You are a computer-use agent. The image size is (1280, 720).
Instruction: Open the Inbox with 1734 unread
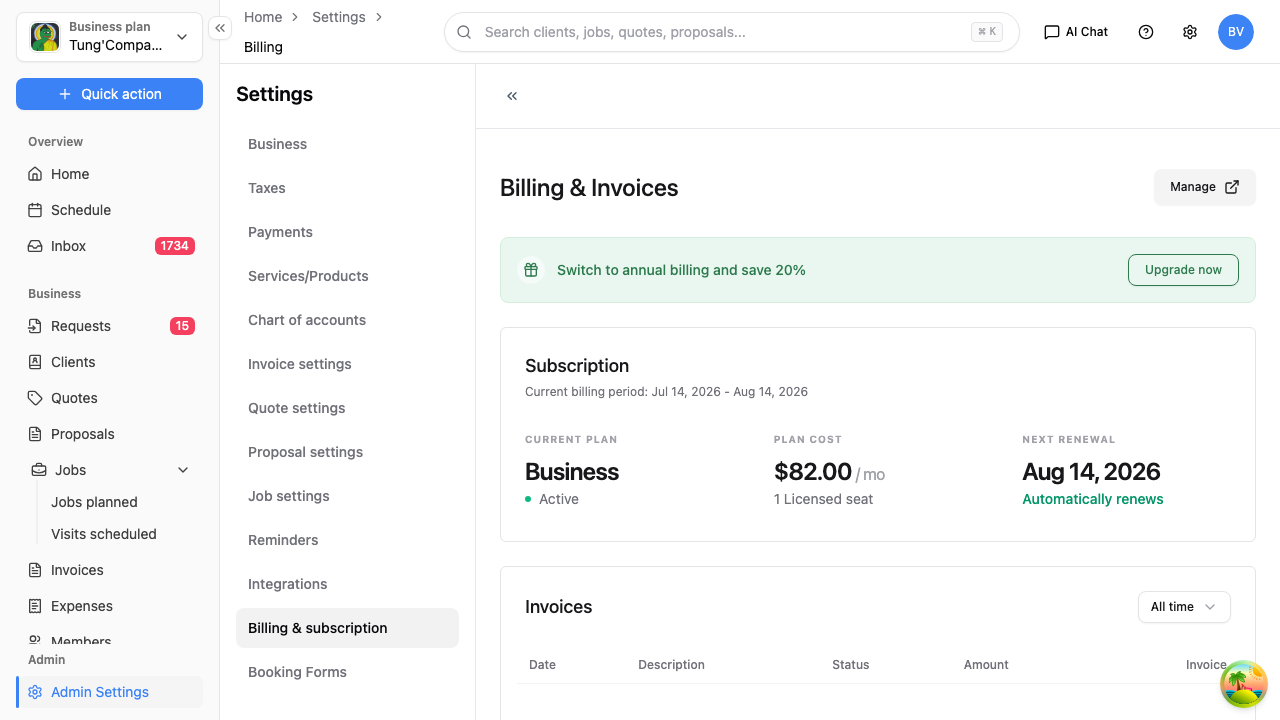(x=109, y=246)
